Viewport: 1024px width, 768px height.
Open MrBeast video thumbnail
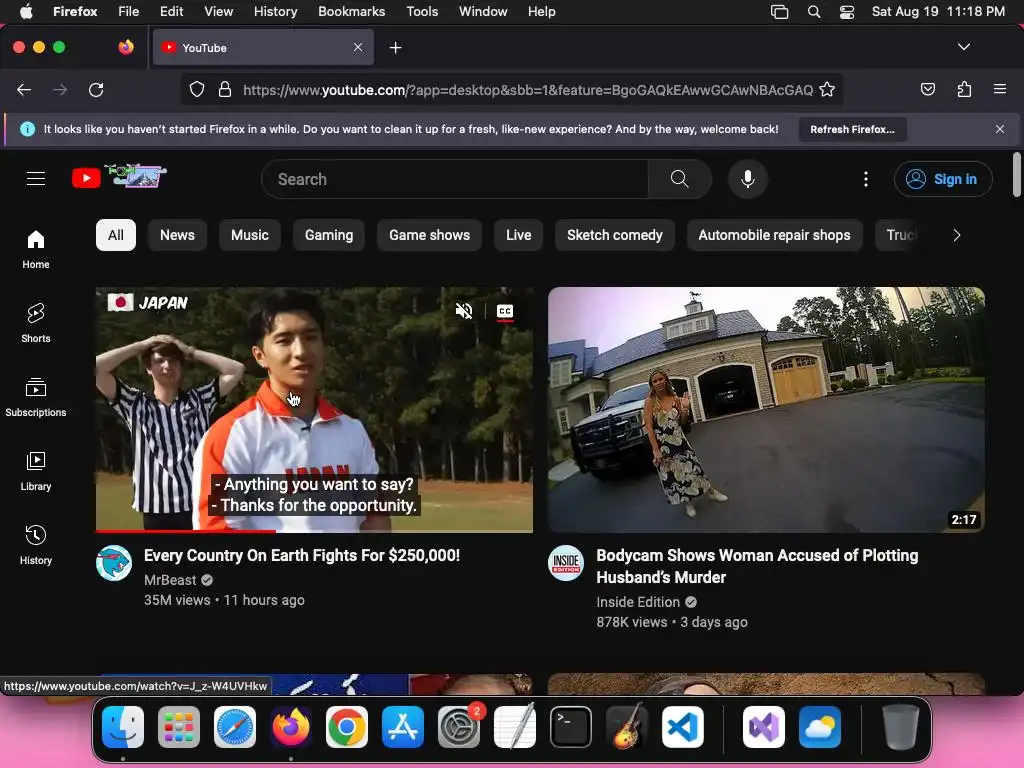314,409
